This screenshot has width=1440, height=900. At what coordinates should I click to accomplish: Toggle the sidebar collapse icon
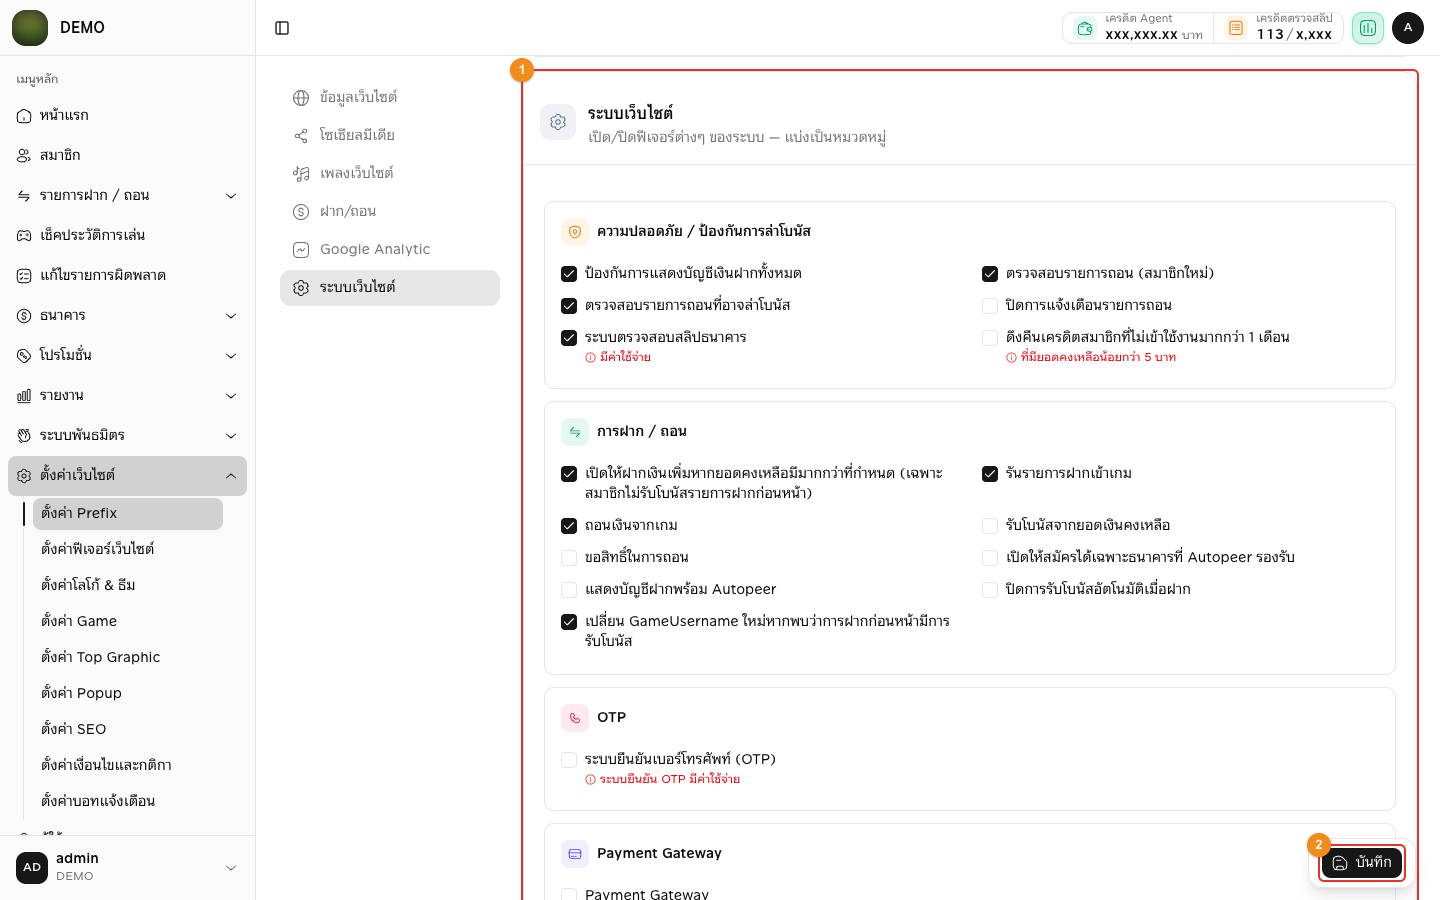point(282,28)
